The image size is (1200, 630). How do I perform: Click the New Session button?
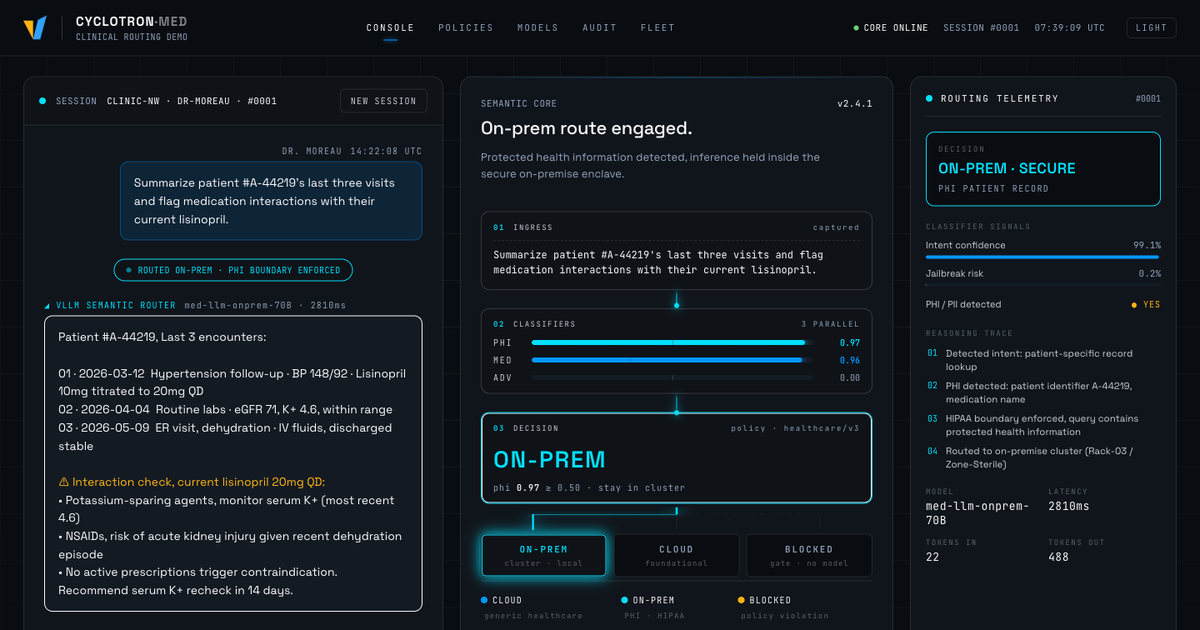click(384, 101)
